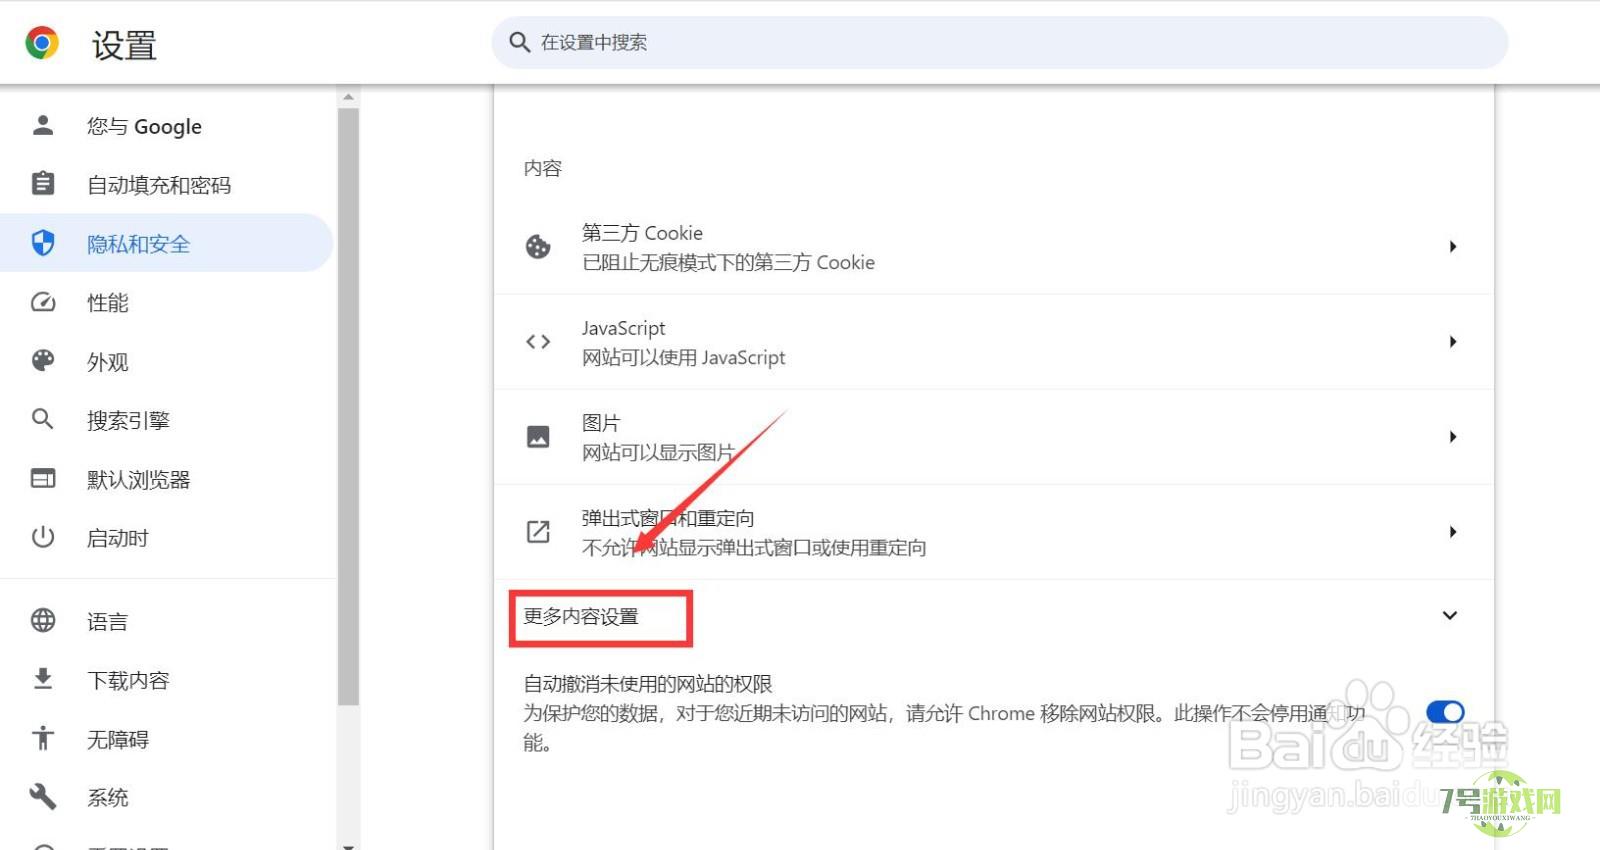Toggle 自动撤消未使用的网站的权限 switch

pyautogui.click(x=1445, y=712)
